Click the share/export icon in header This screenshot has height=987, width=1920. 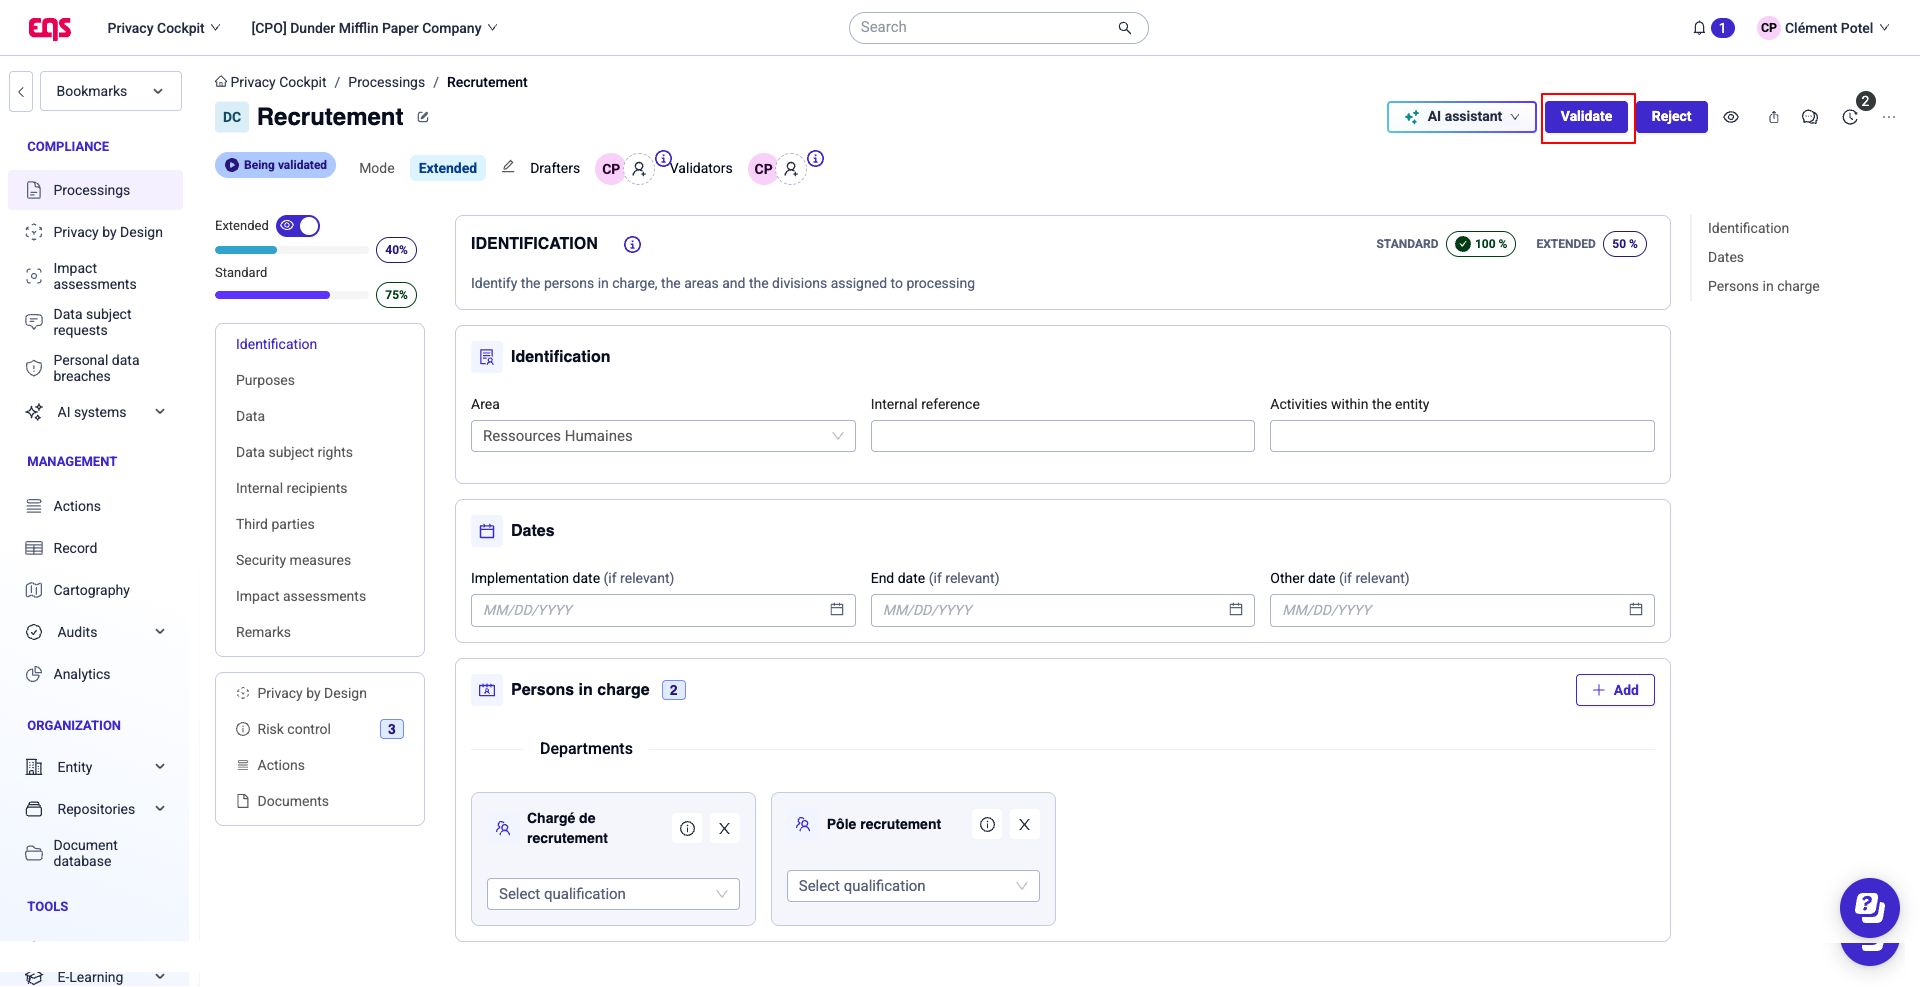tap(1773, 117)
